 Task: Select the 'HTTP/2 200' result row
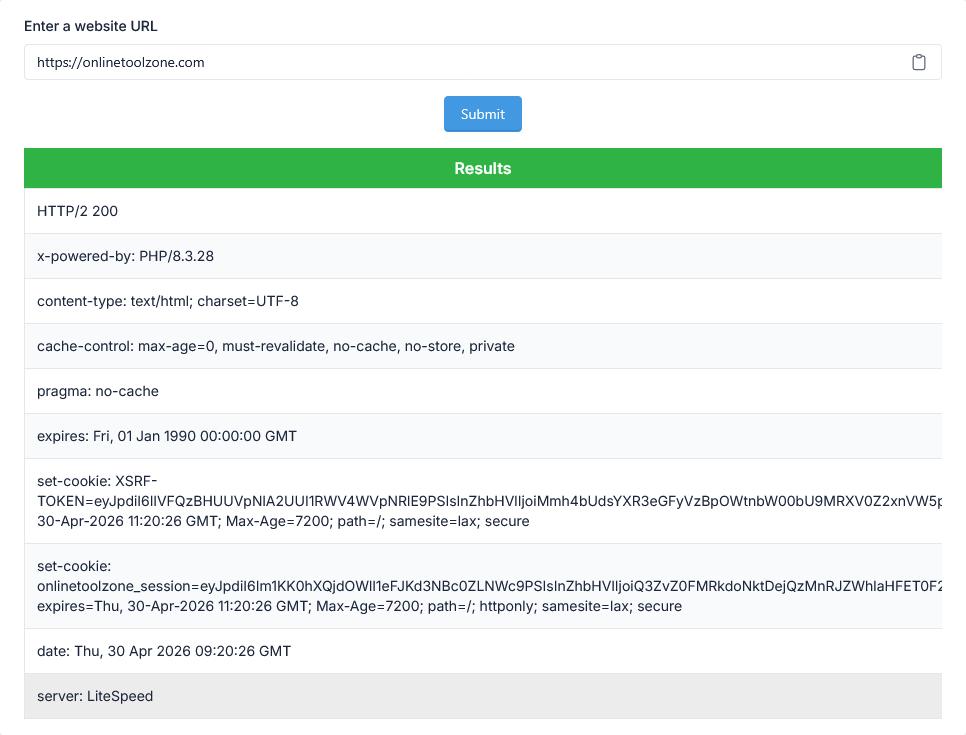point(482,211)
